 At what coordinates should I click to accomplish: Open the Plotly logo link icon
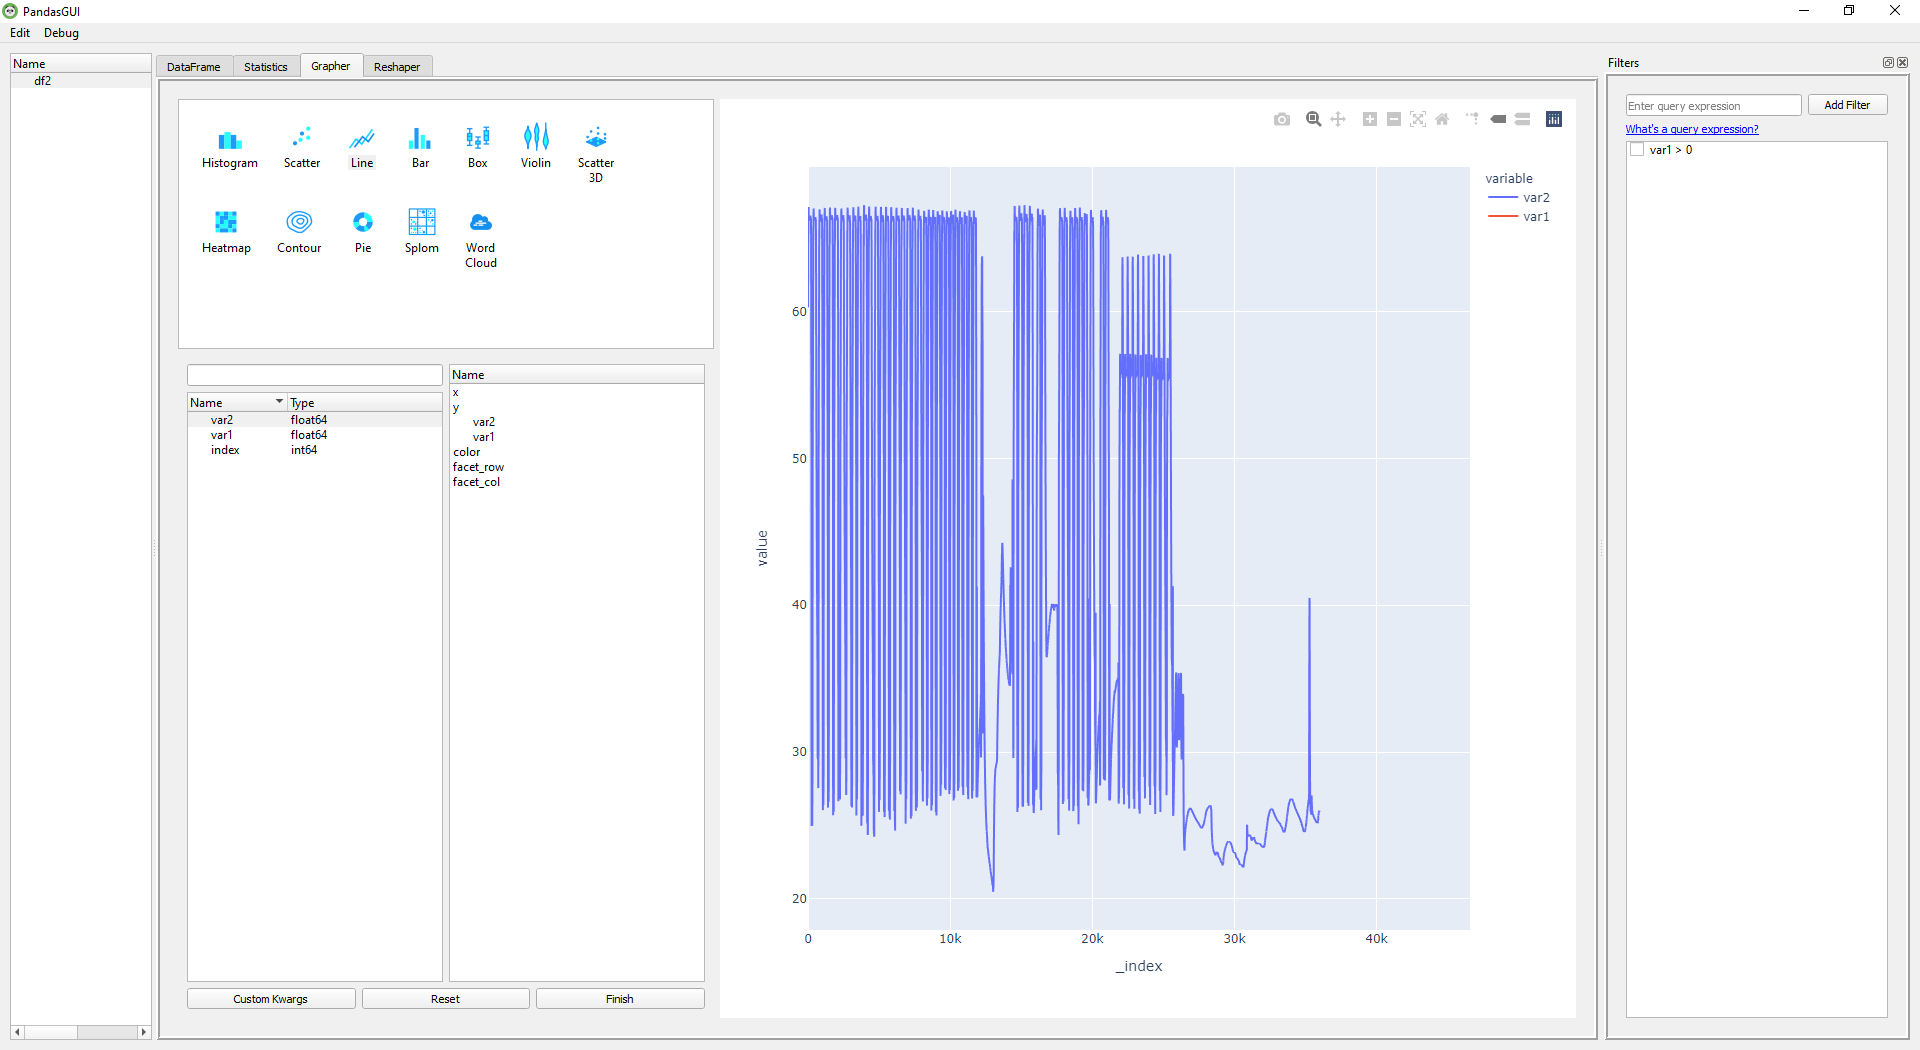point(1554,119)
